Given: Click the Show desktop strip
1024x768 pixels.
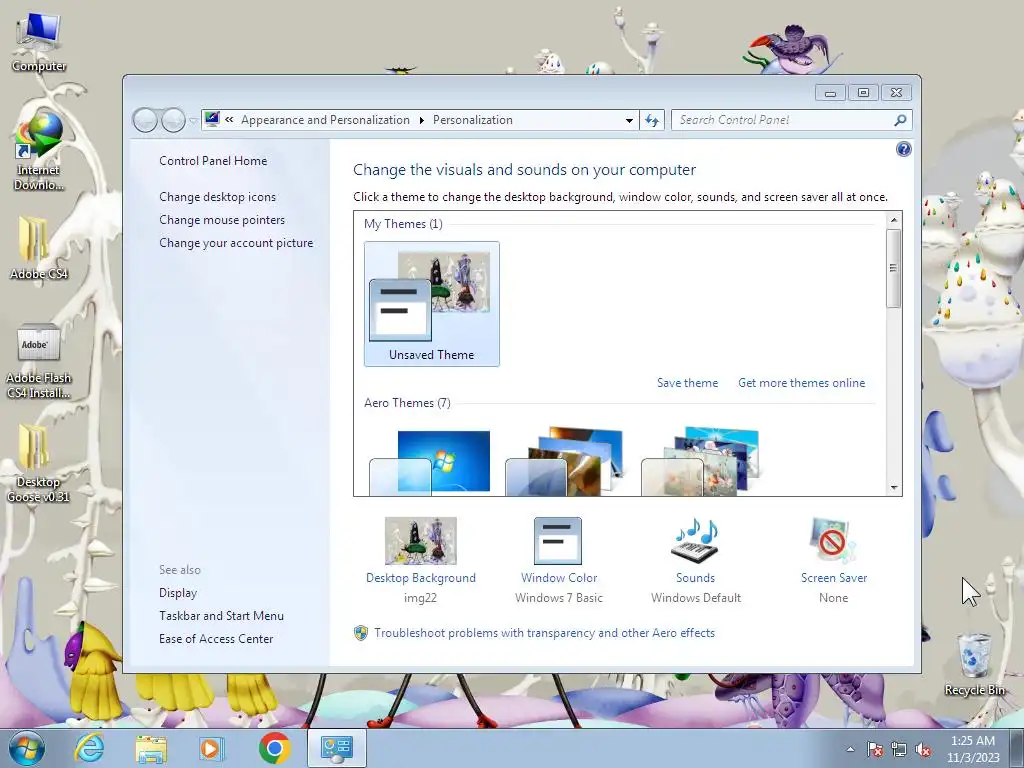Looking at the screenshot, I should coord(1017,748).
